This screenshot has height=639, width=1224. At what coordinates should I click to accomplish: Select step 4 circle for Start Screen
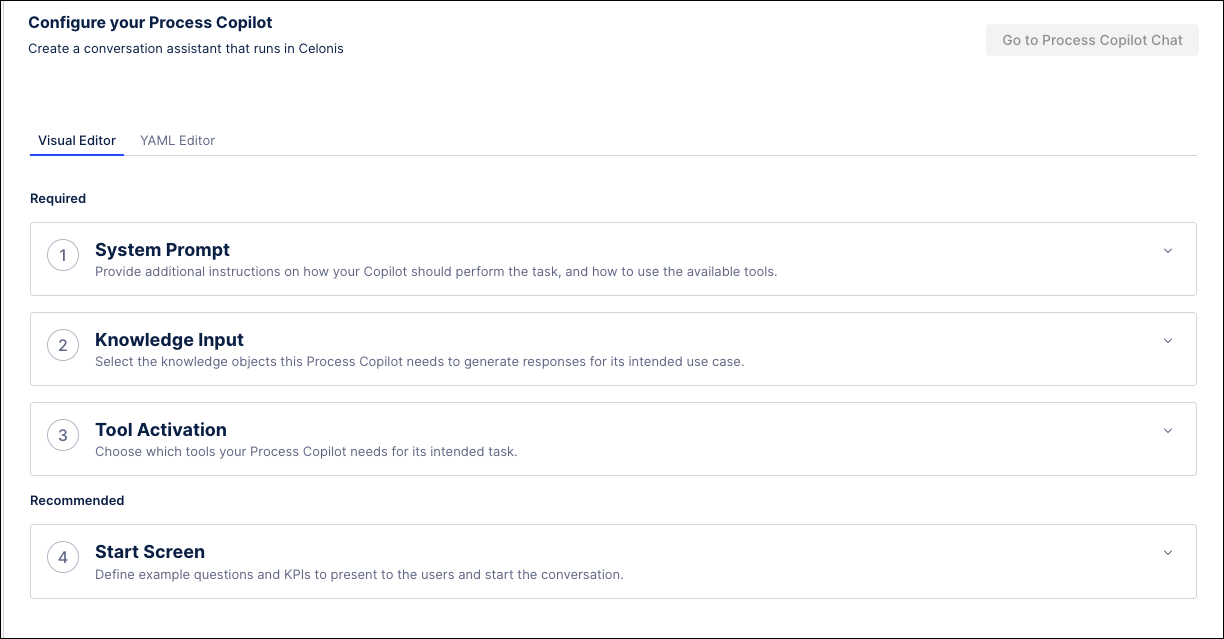[x=63, y=558]
